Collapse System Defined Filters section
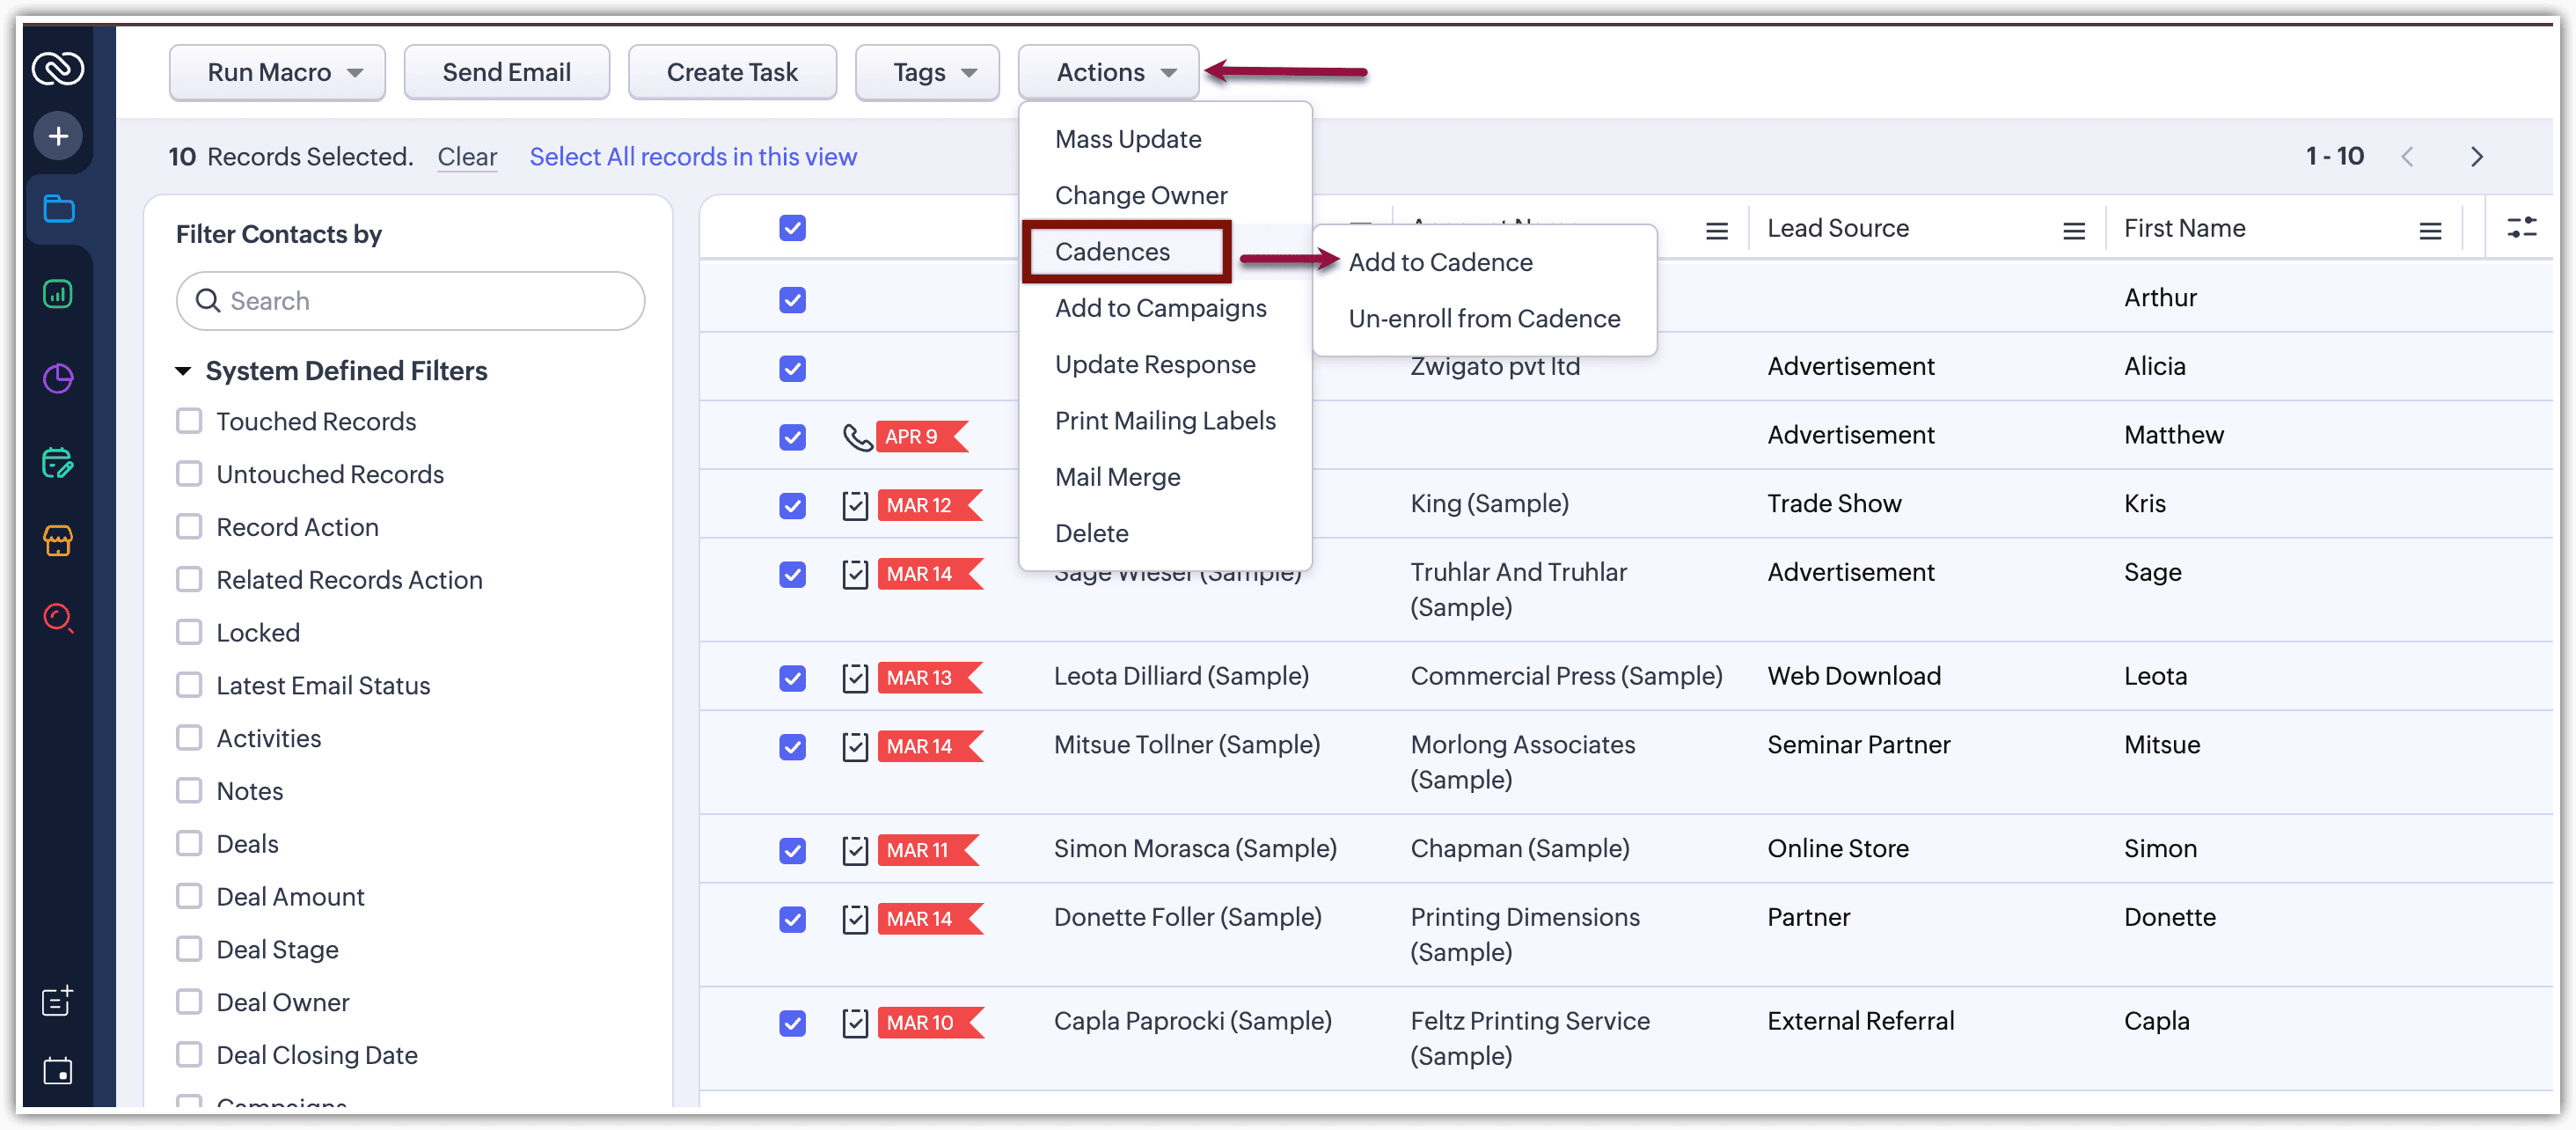The image size is (2576, 1130). [183, 371]
